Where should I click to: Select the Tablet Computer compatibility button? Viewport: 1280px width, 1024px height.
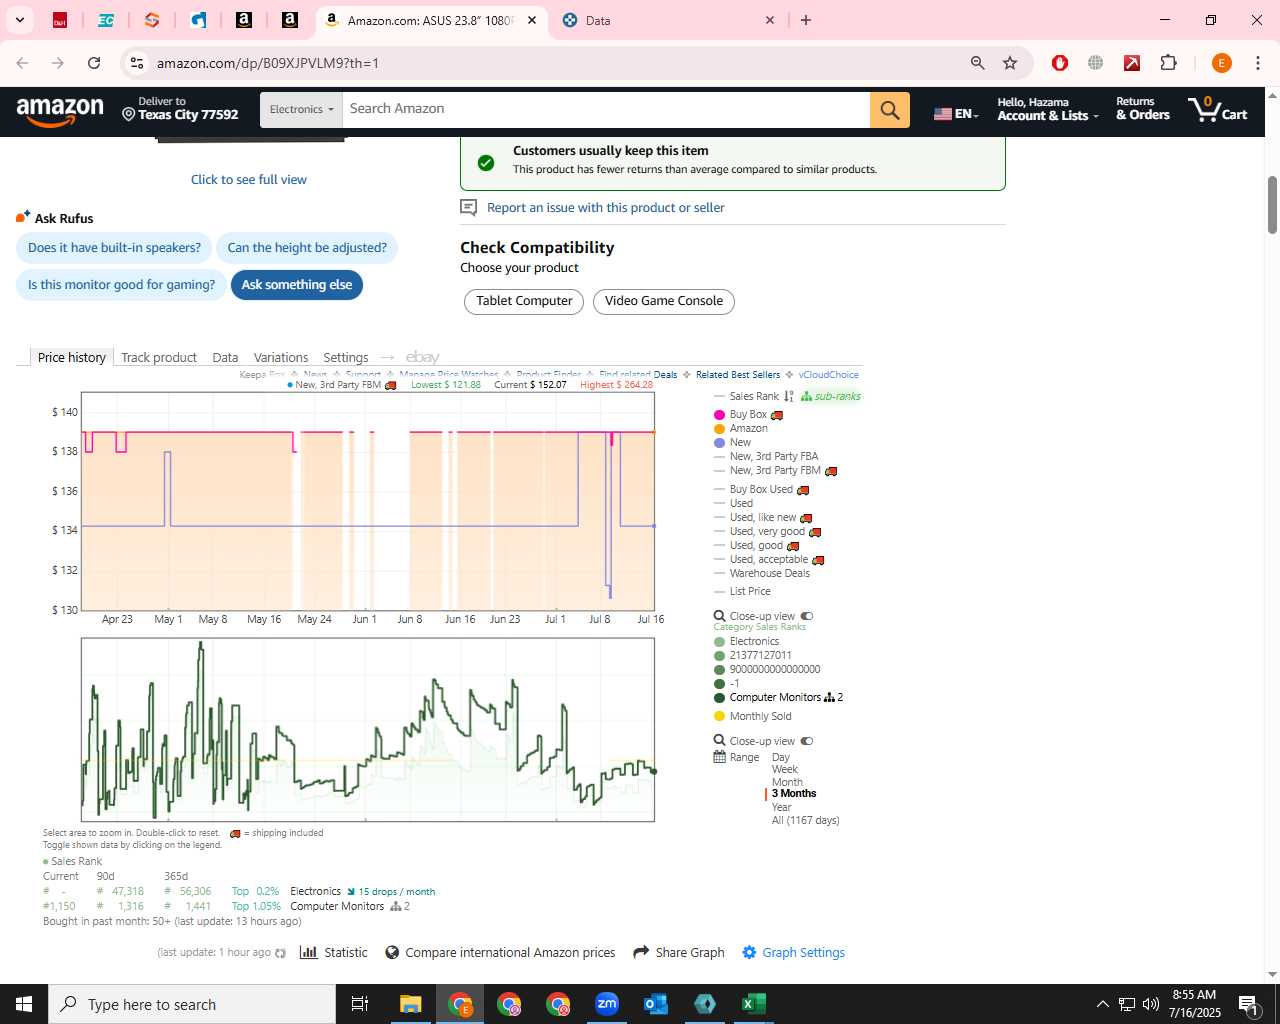coord(524,301)
